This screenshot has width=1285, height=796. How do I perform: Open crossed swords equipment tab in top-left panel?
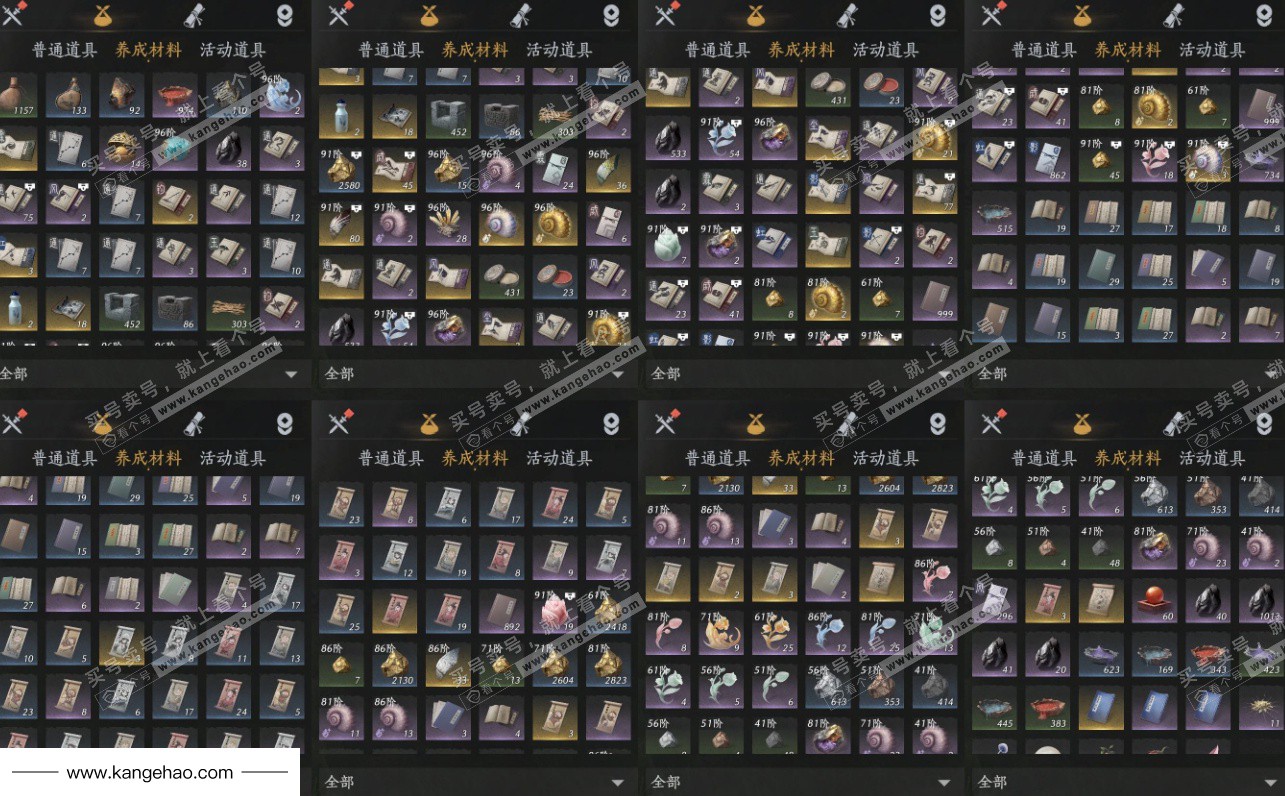[x=12, y=14]
